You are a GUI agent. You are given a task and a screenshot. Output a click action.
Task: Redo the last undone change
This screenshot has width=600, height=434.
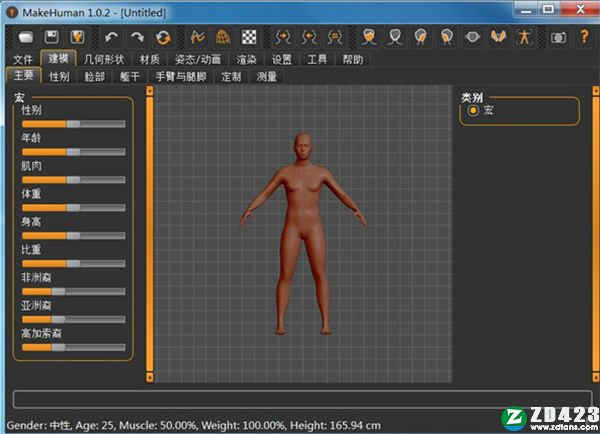pyautogui.click(x=137, y=38)
